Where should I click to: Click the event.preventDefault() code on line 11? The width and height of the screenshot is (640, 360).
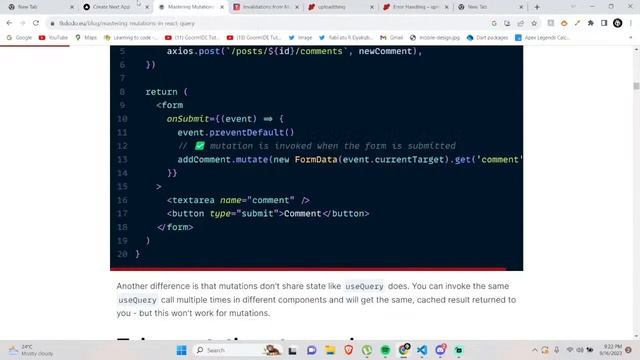coord(236,133)
